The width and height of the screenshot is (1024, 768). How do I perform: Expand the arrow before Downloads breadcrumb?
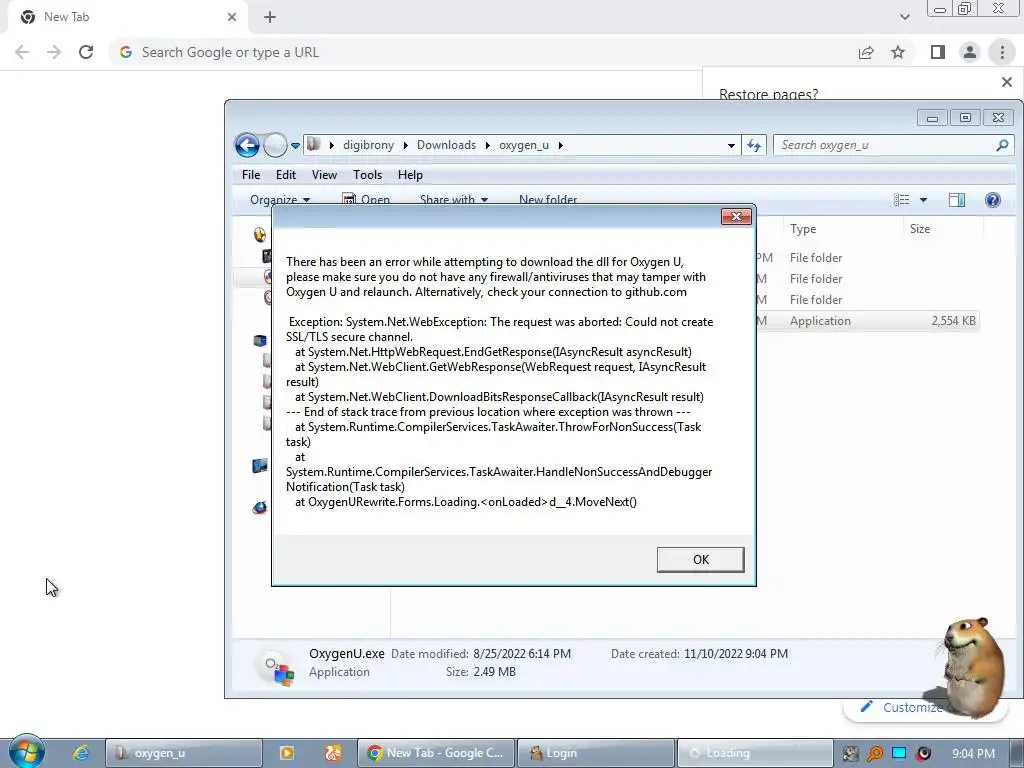[405, 145]
